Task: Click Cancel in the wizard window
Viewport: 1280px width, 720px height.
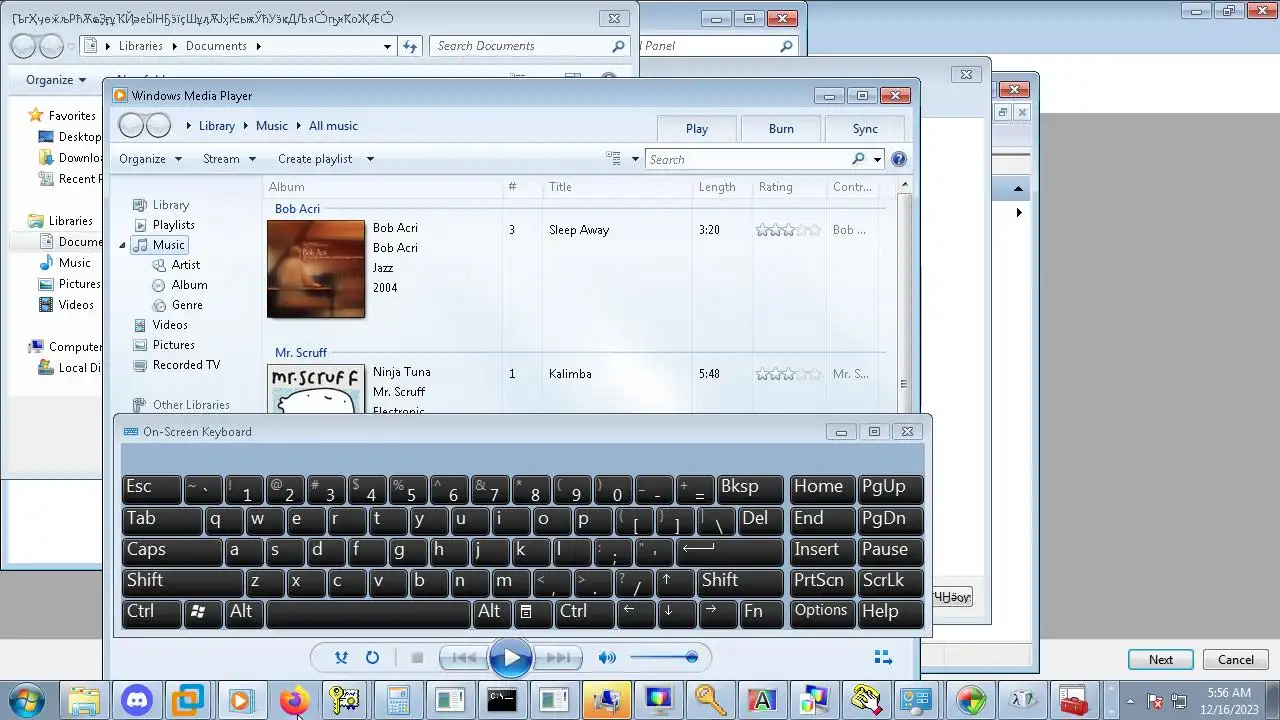Action: coord(1235,659)
